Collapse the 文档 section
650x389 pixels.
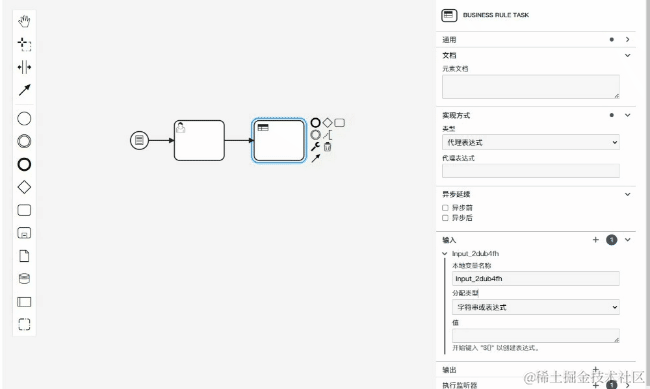click(627, 55)
